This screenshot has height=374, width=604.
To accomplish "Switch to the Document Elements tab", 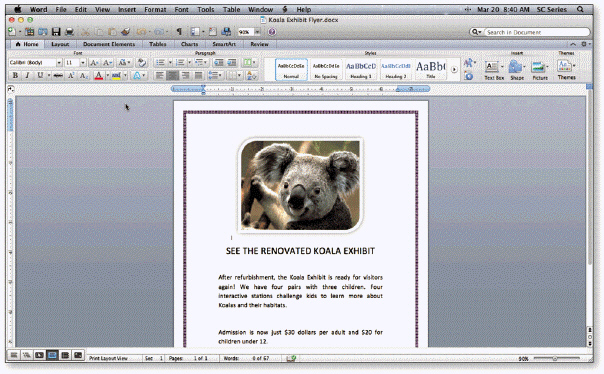I will (x=109, y=44).
